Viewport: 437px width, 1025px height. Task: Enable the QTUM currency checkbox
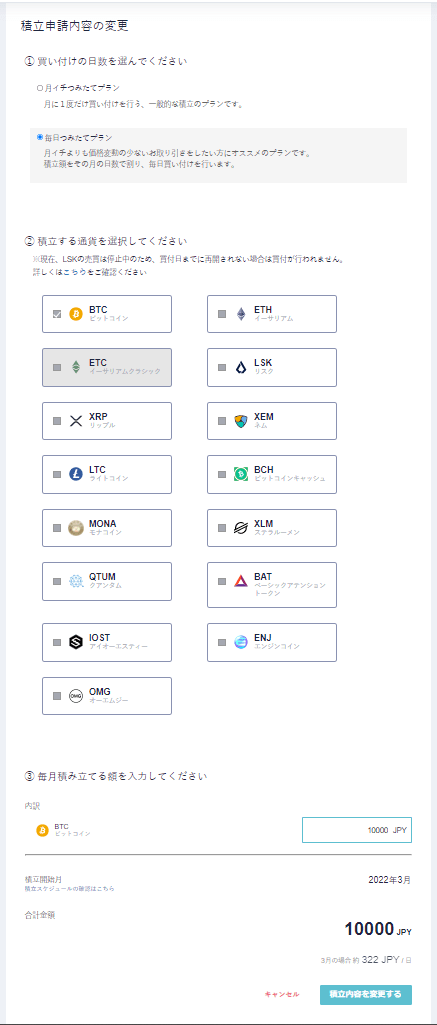(x=57, y=581)
